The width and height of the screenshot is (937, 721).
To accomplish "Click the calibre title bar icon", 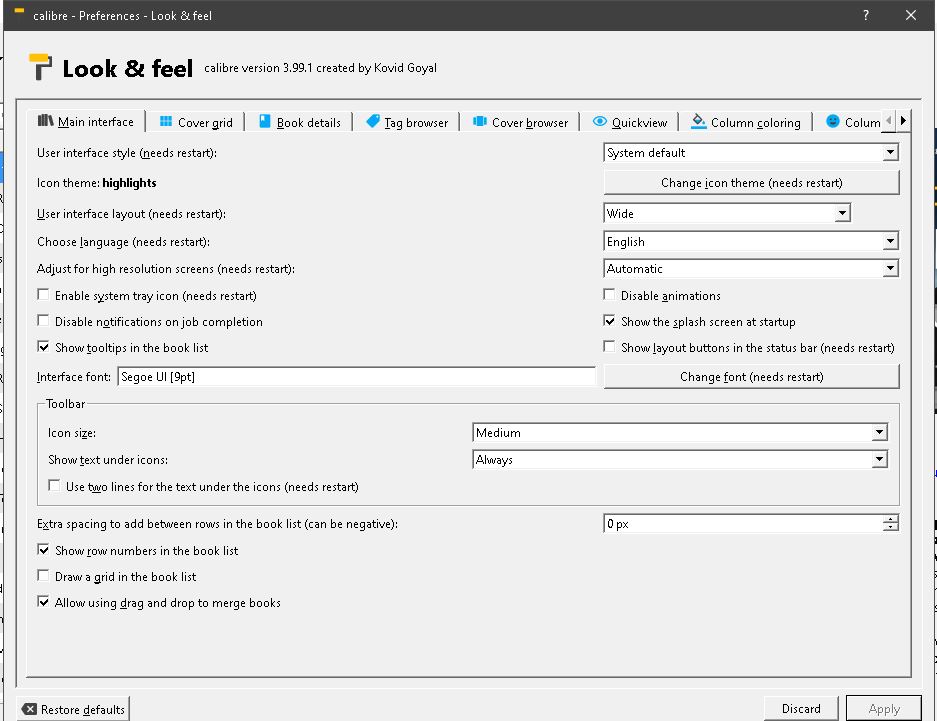I will coord(19,12).
